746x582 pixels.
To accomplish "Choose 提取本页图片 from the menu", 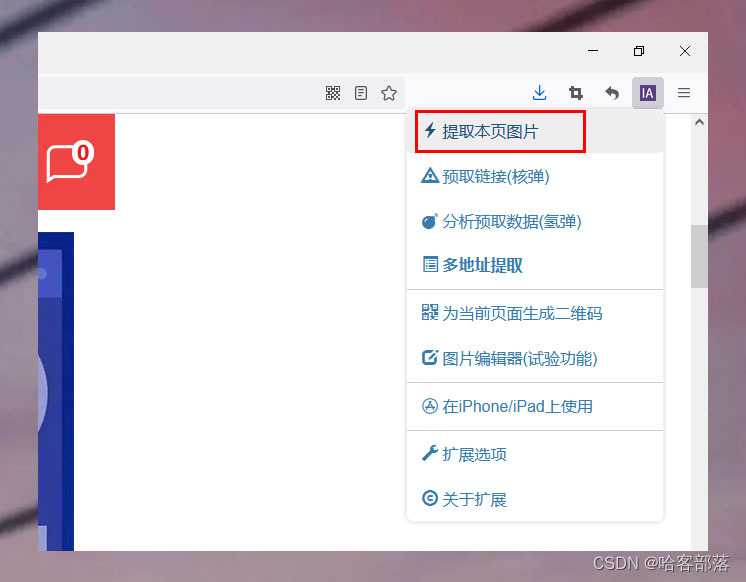I will 535,131.
